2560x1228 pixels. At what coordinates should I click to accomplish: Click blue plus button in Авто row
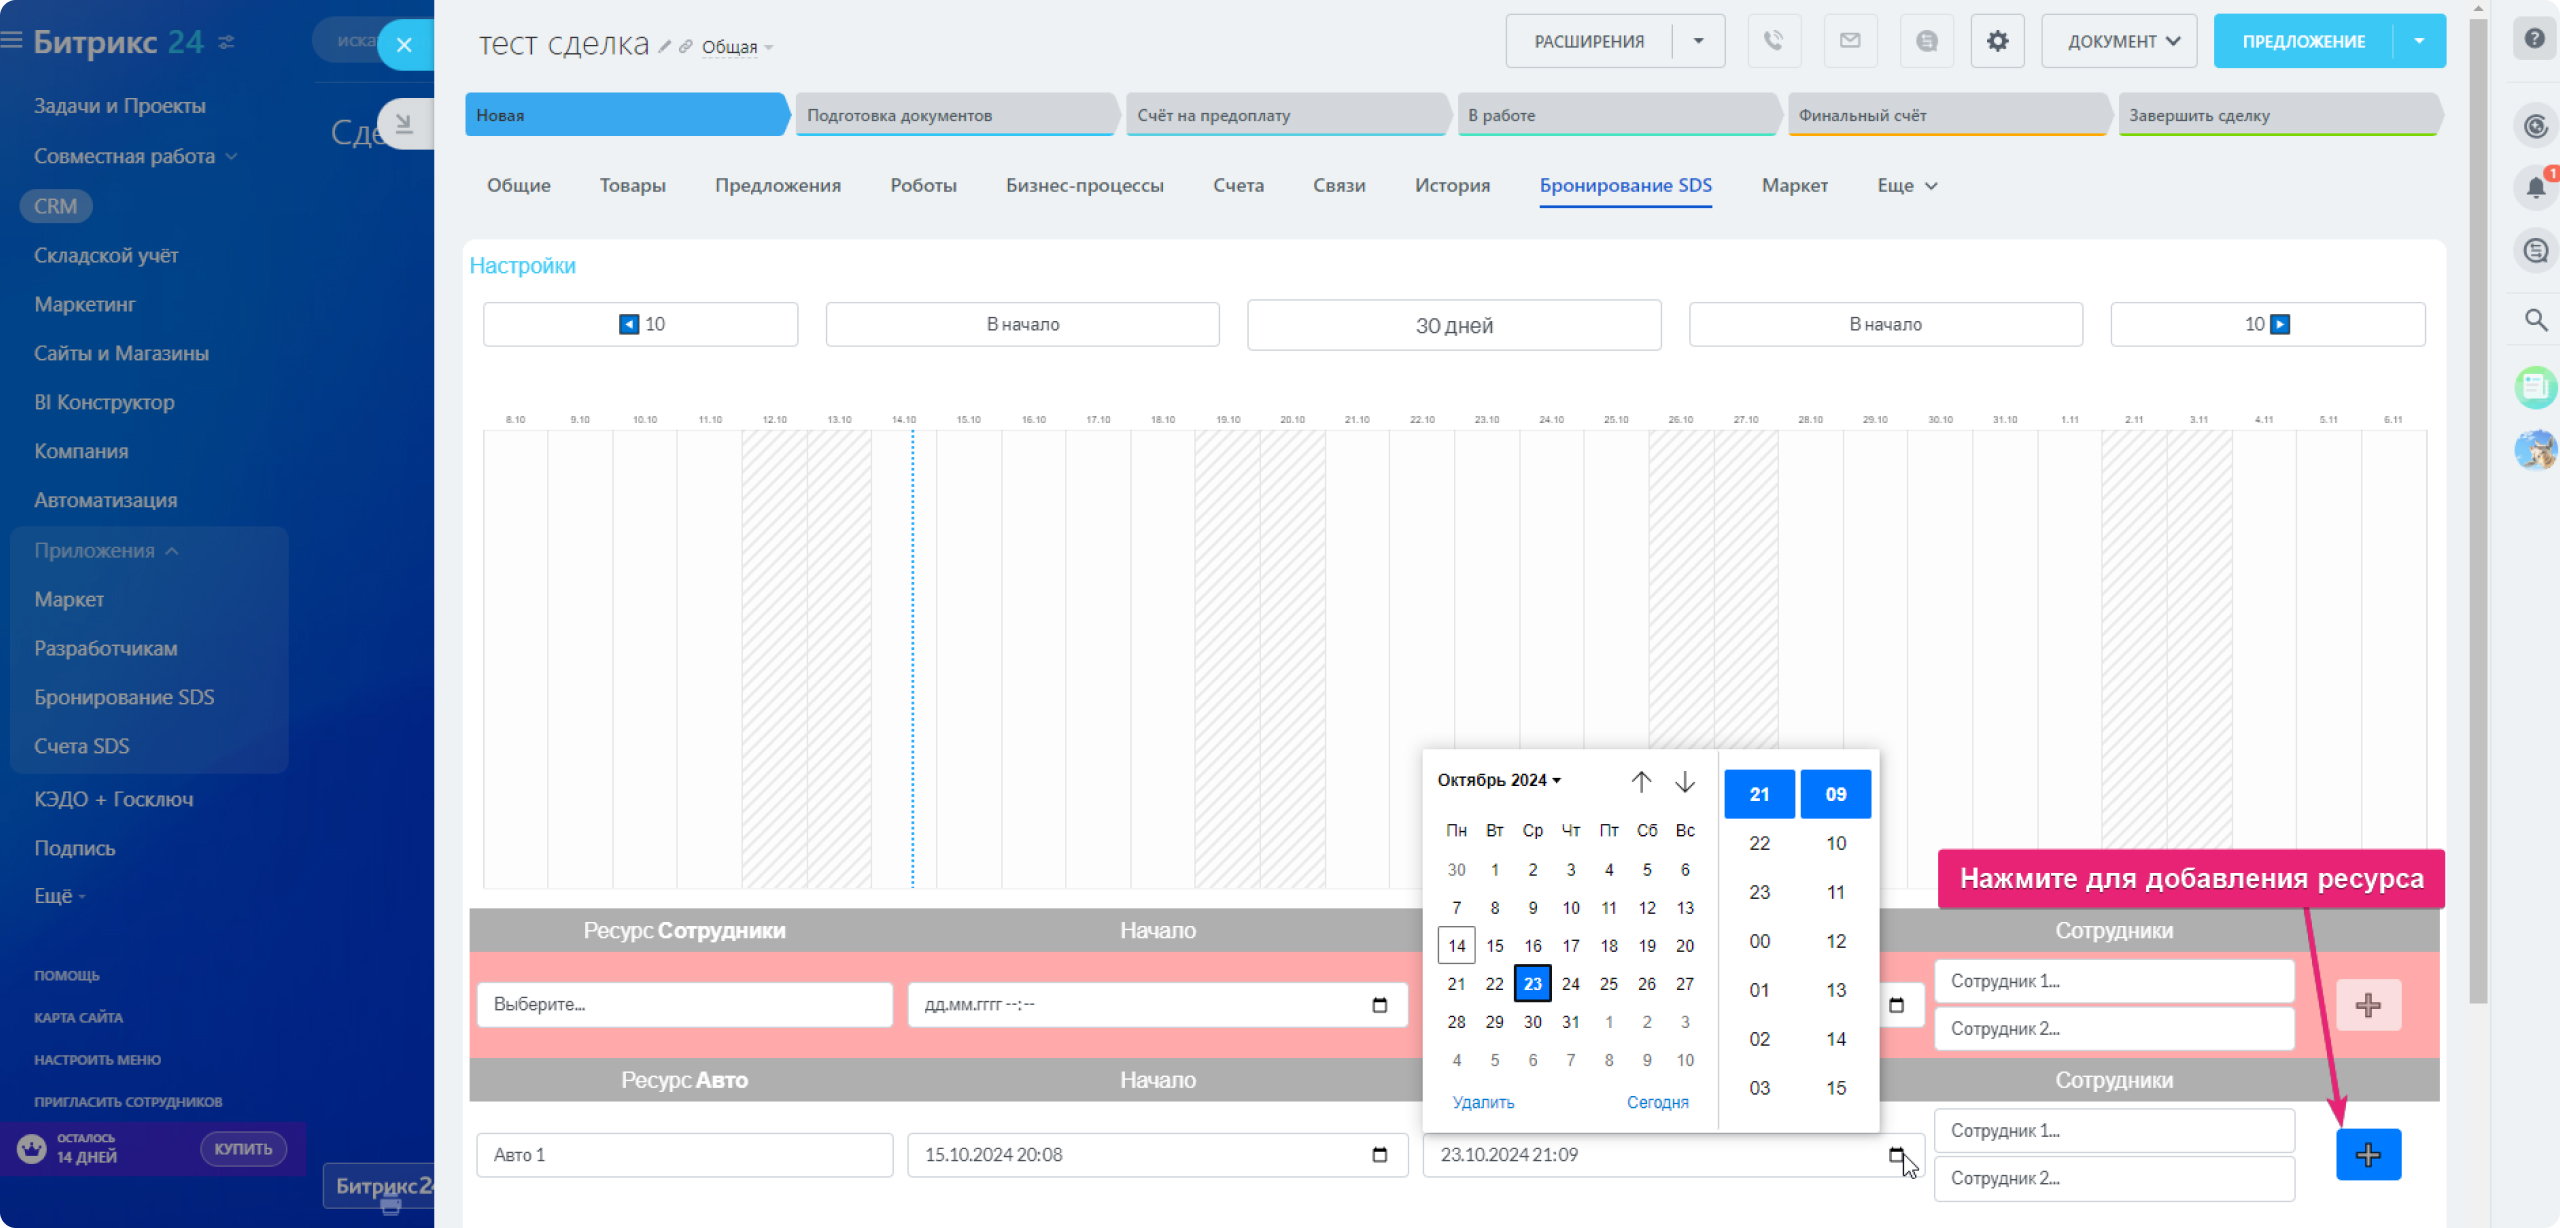click(x=2367, y=1155)
